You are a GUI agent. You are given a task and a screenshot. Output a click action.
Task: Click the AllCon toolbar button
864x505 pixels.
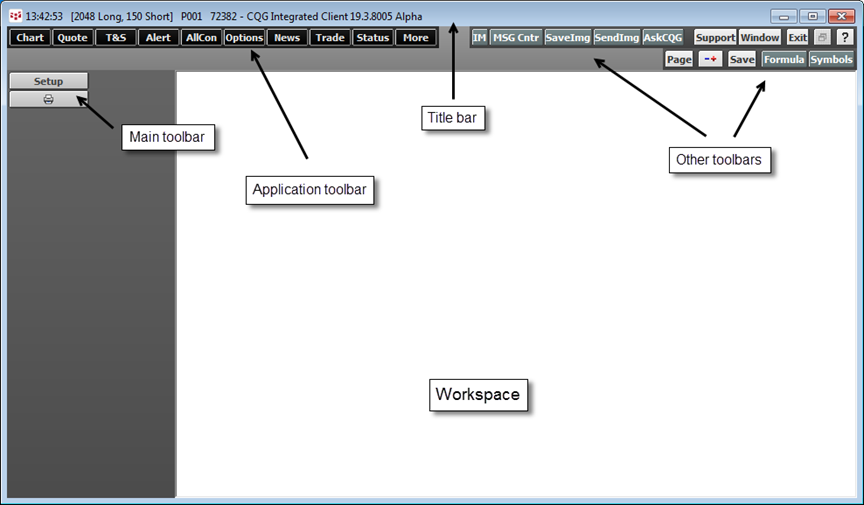pos(201,37)
